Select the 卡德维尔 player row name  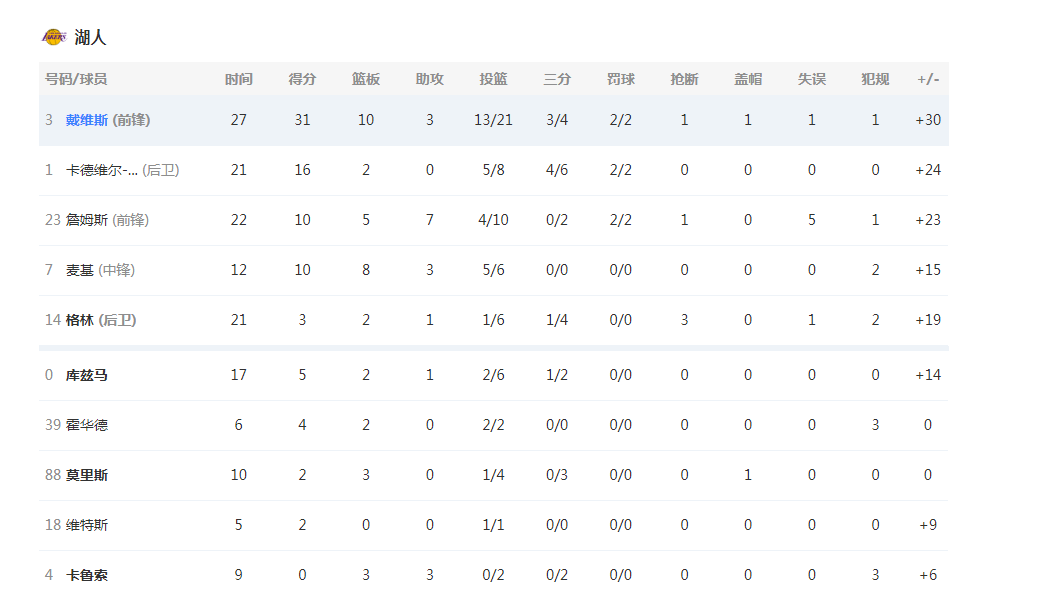[102, 170]
